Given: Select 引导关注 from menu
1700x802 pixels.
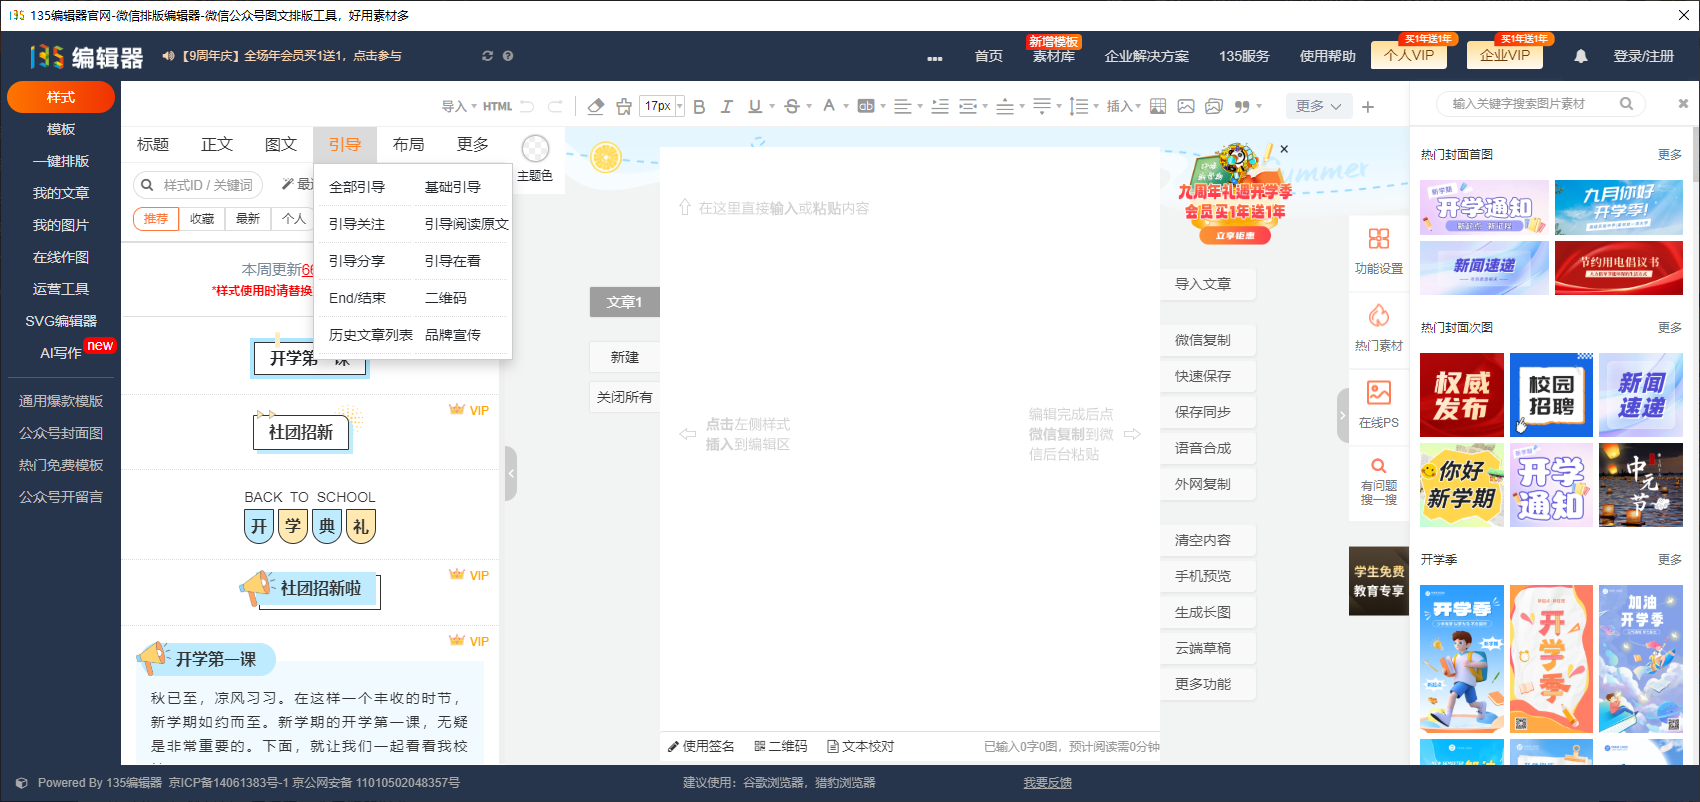Looking at the screenshot, I should [357, 224].
